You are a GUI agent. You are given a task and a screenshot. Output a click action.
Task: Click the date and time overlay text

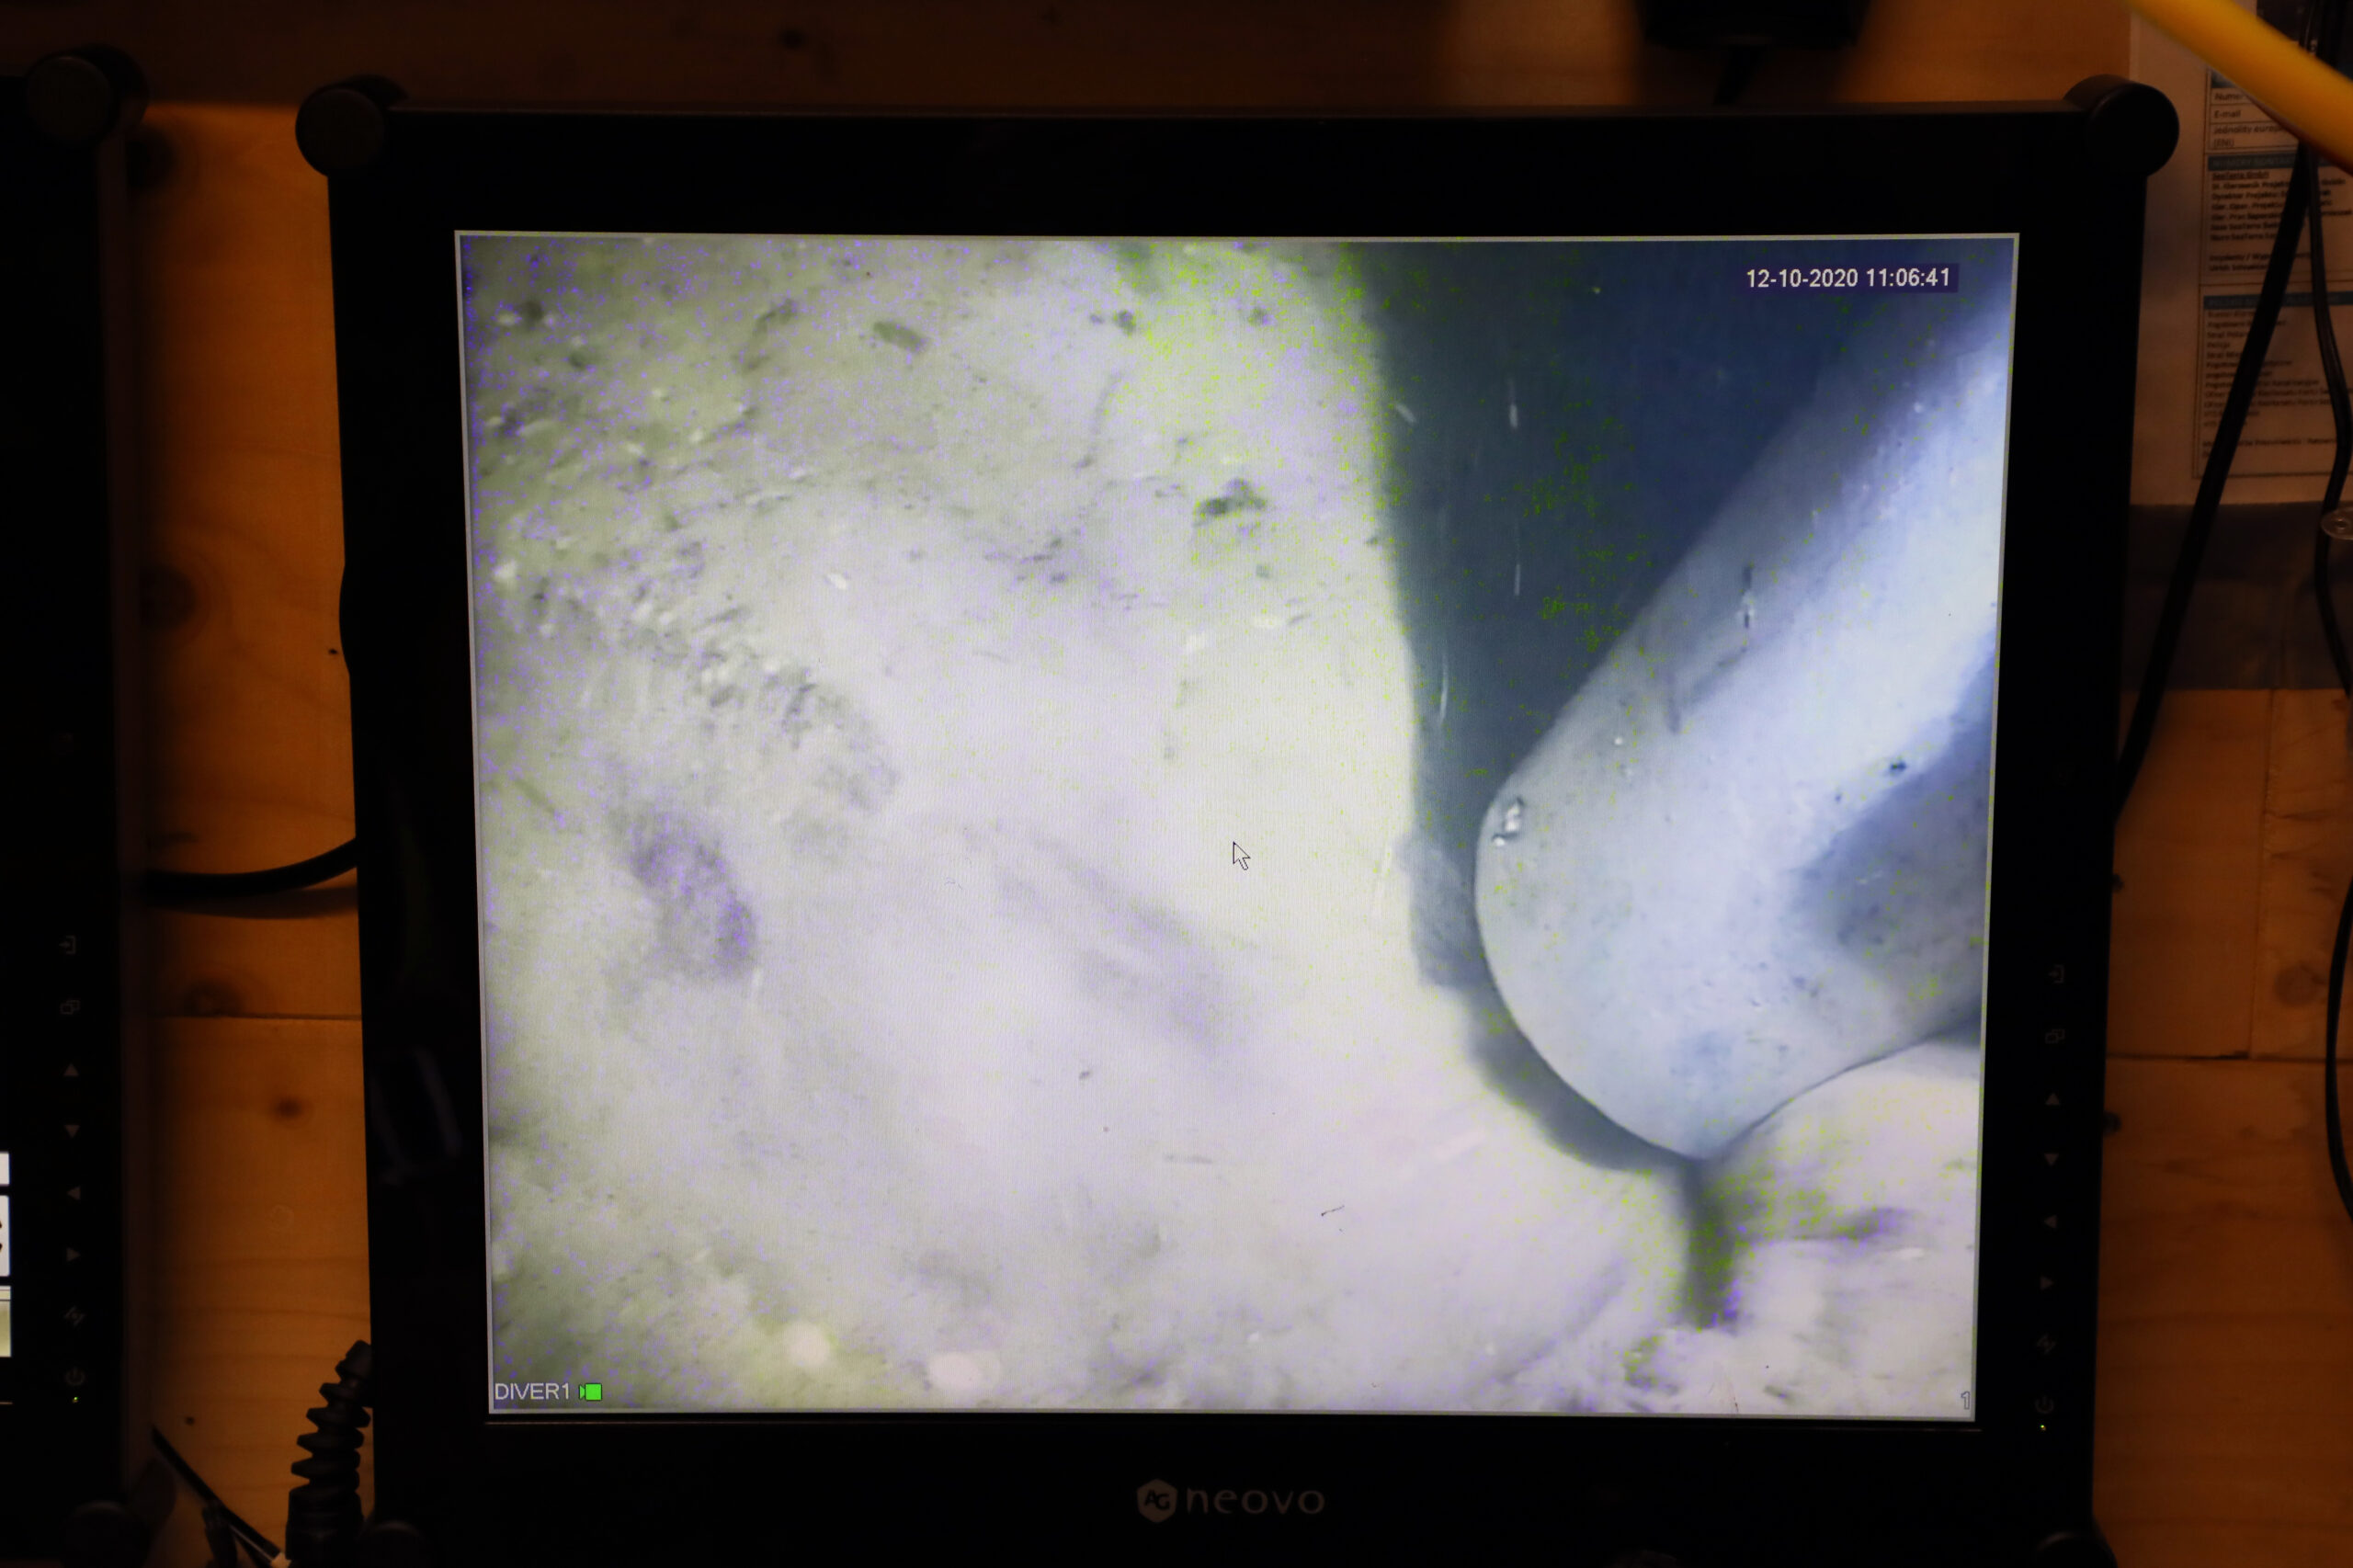click(x=1847, y=278)
